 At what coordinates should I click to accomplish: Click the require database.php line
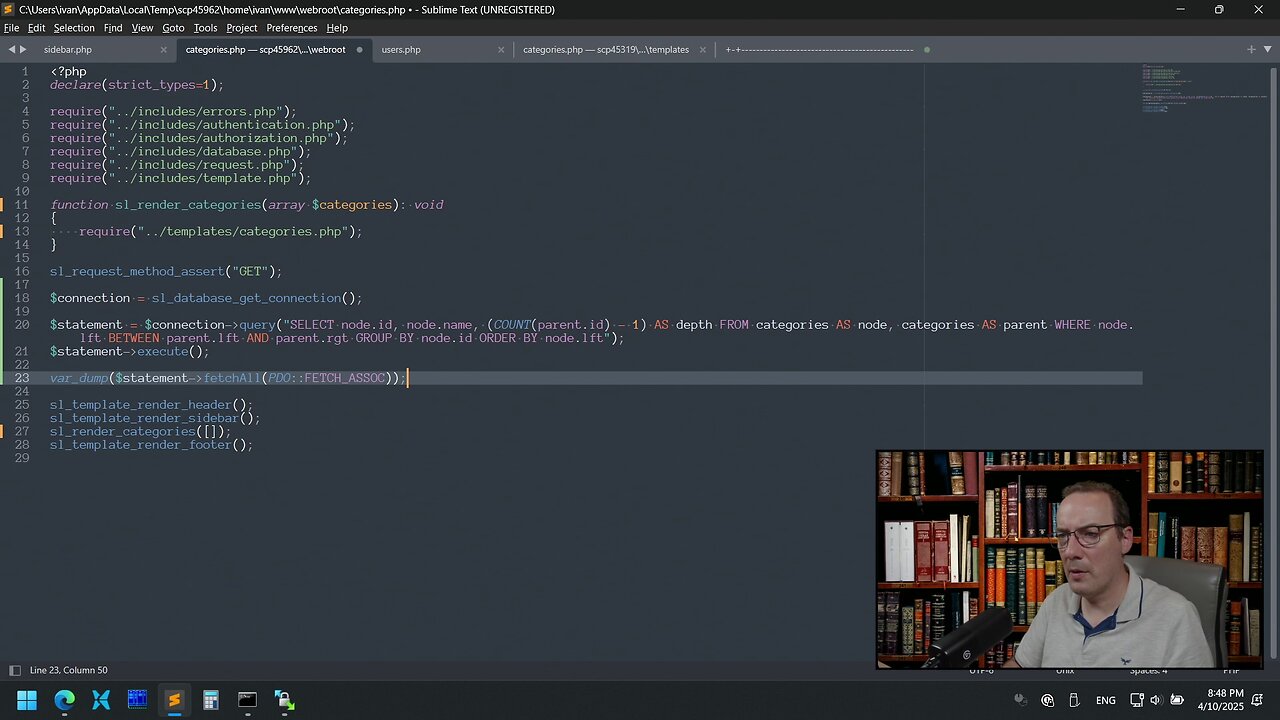pyautogui.click(x=180, y=152)
